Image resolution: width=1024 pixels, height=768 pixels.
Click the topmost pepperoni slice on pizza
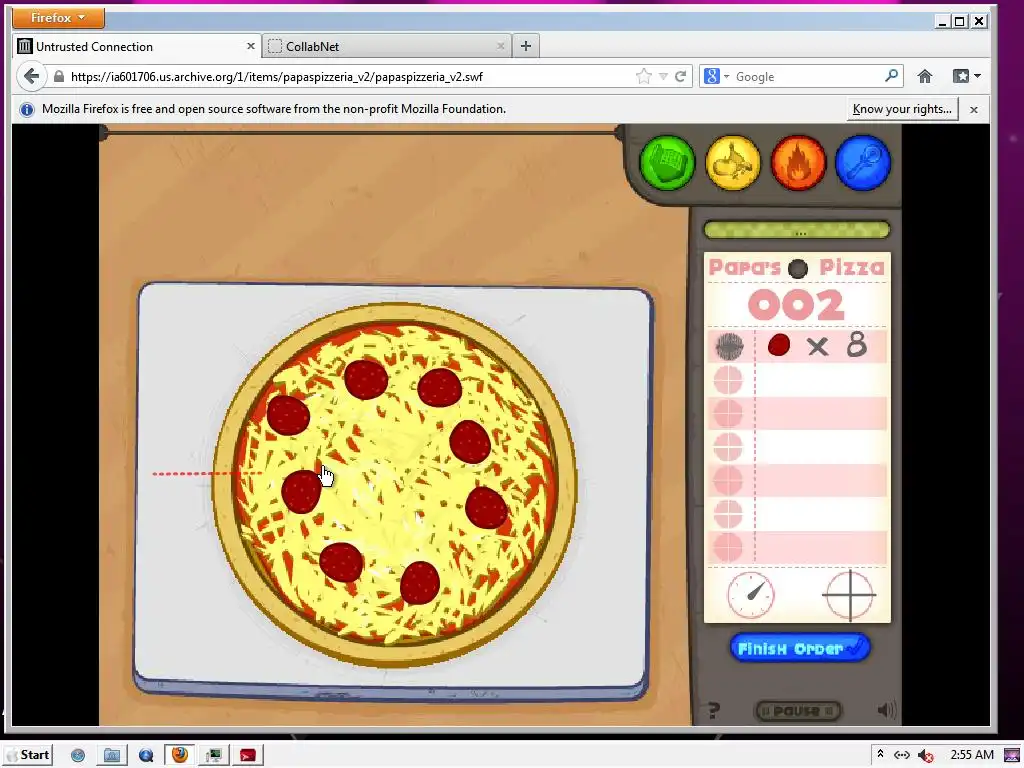click(366, 379)
